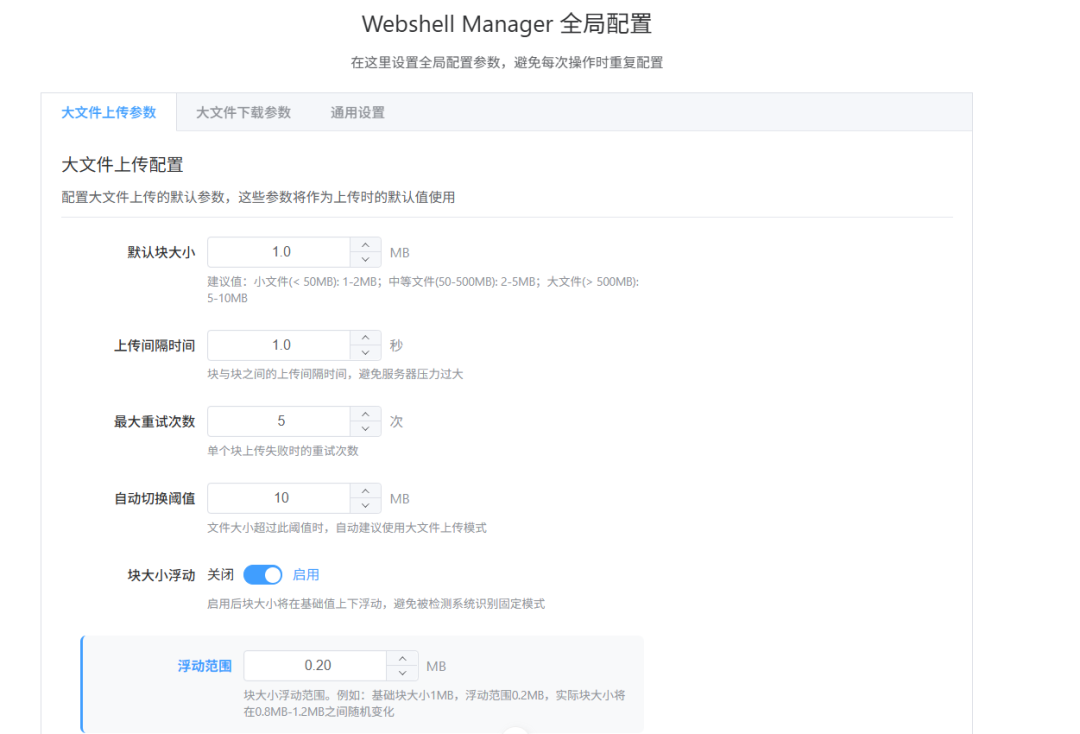Decrease 上传间隔时间 with the down stepper
Image resolution: width=1080 pixels, height=734 pixels.
(367, 351)
